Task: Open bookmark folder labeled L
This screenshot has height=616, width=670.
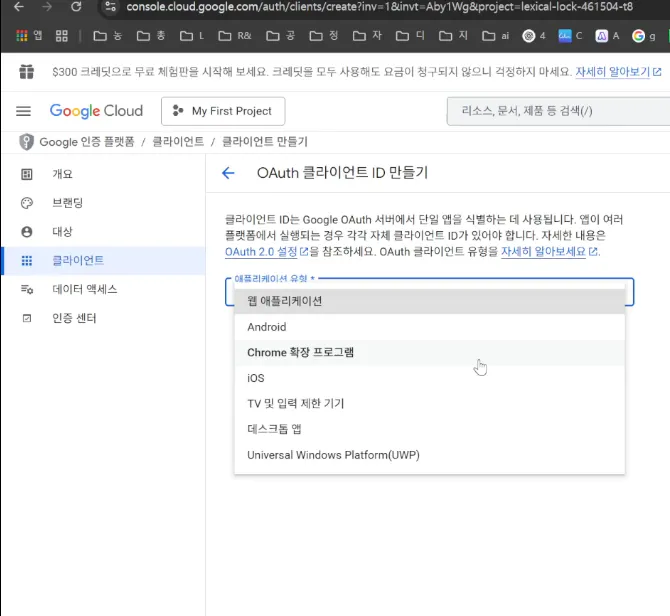Action: [x=192, y=36]
